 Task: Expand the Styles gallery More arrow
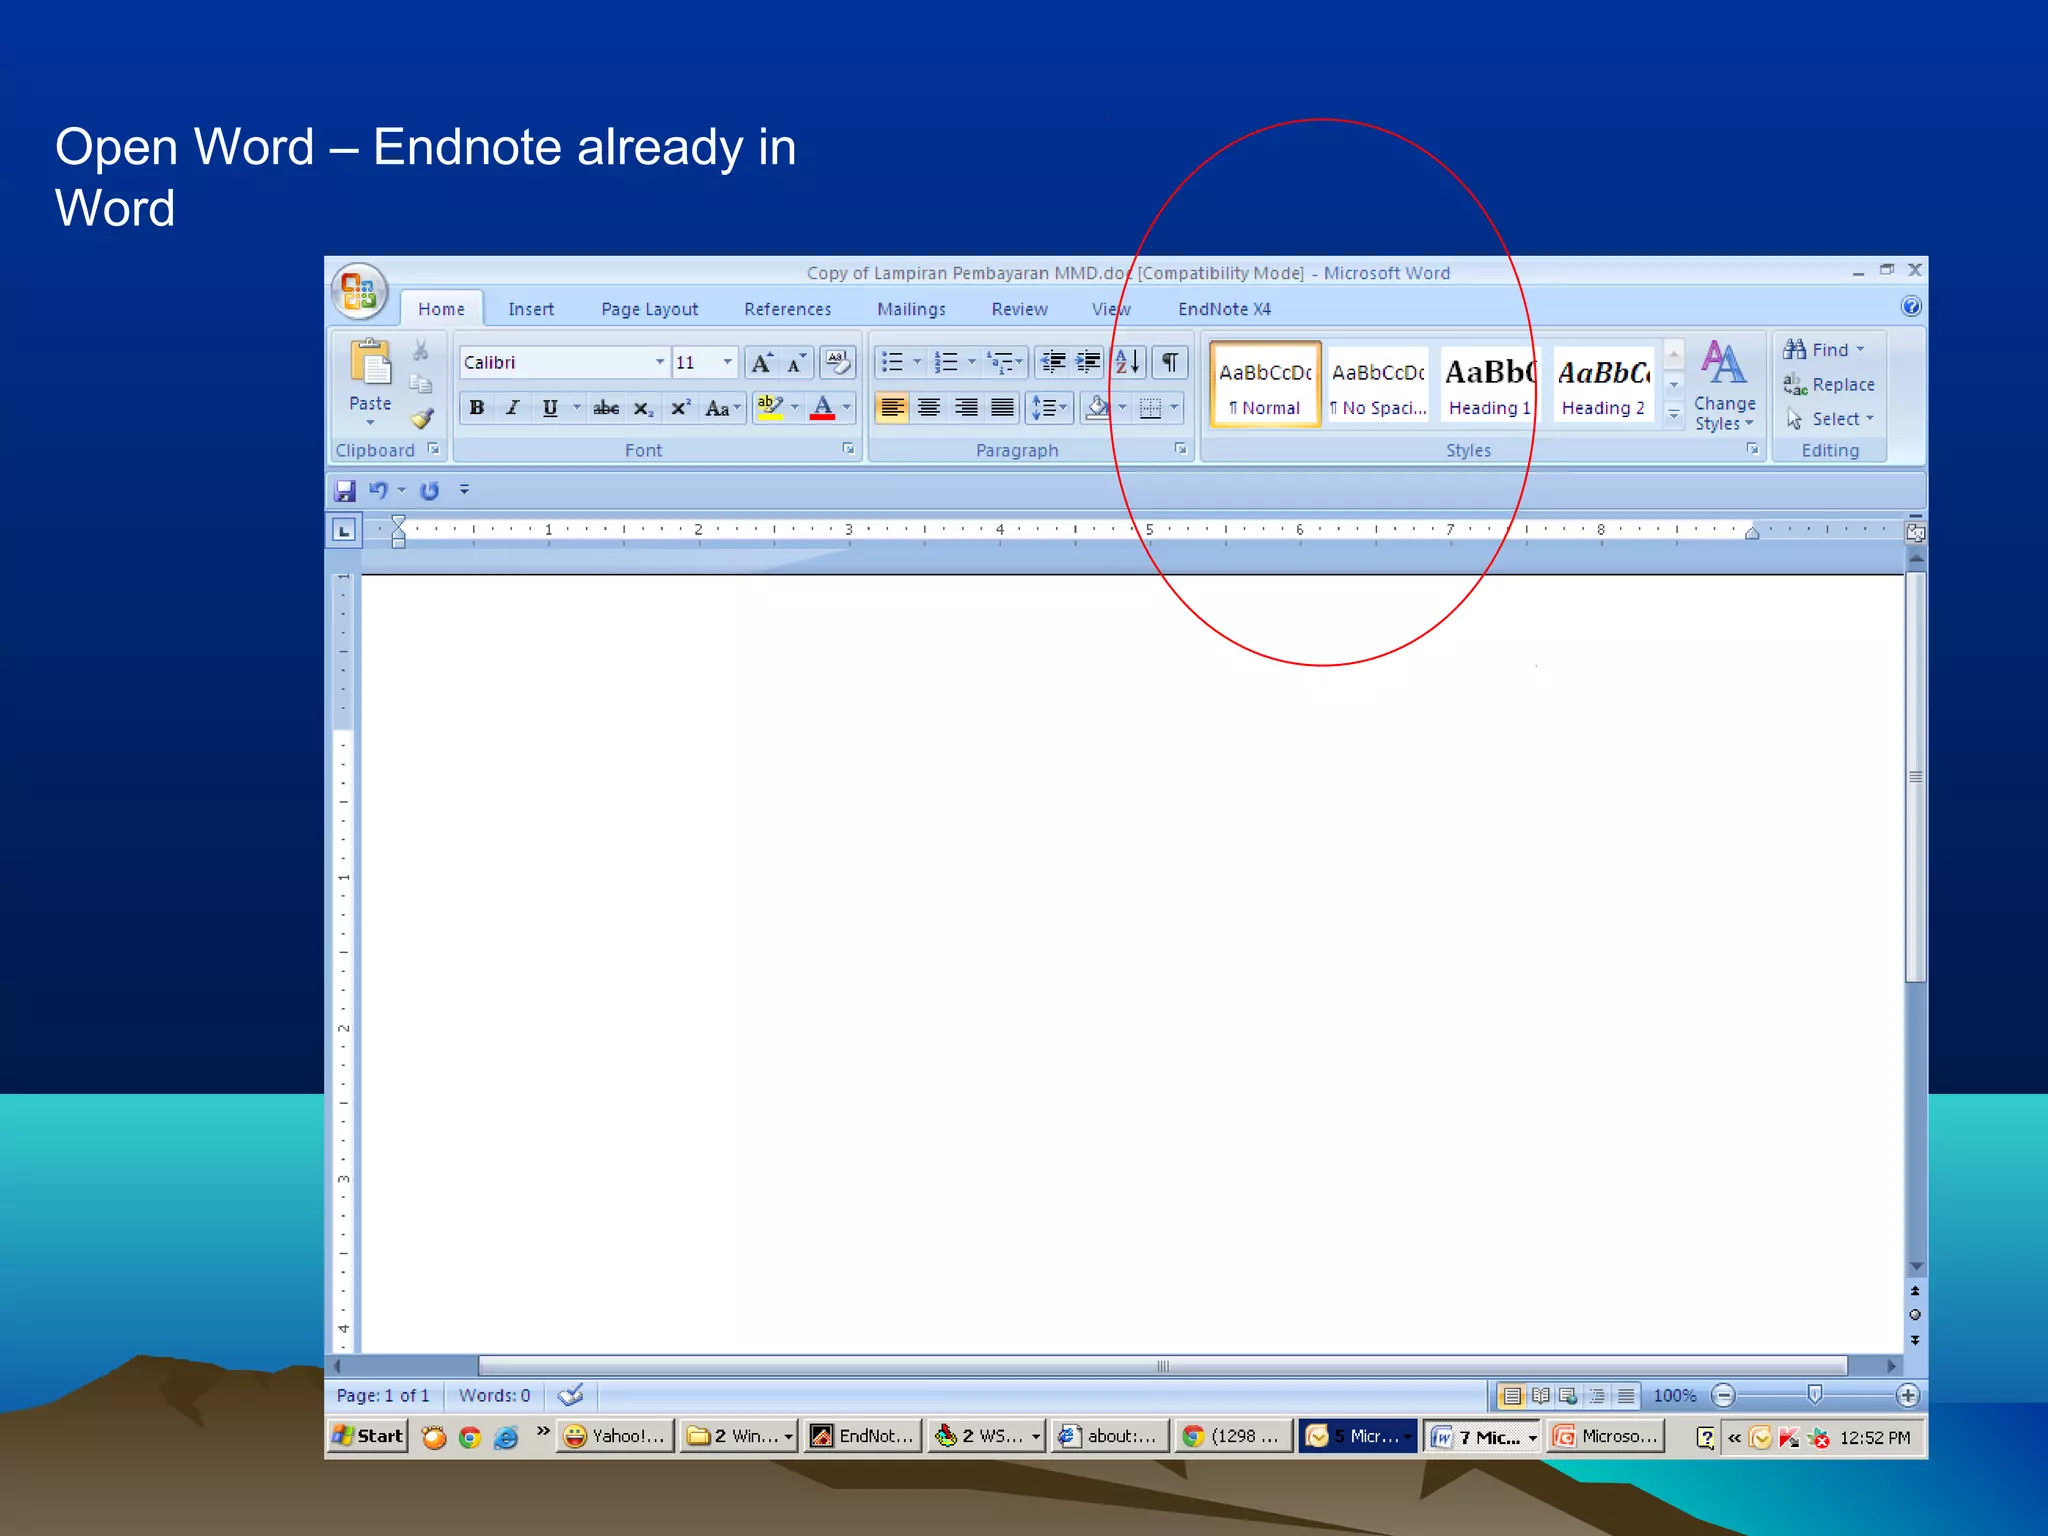1674,416
